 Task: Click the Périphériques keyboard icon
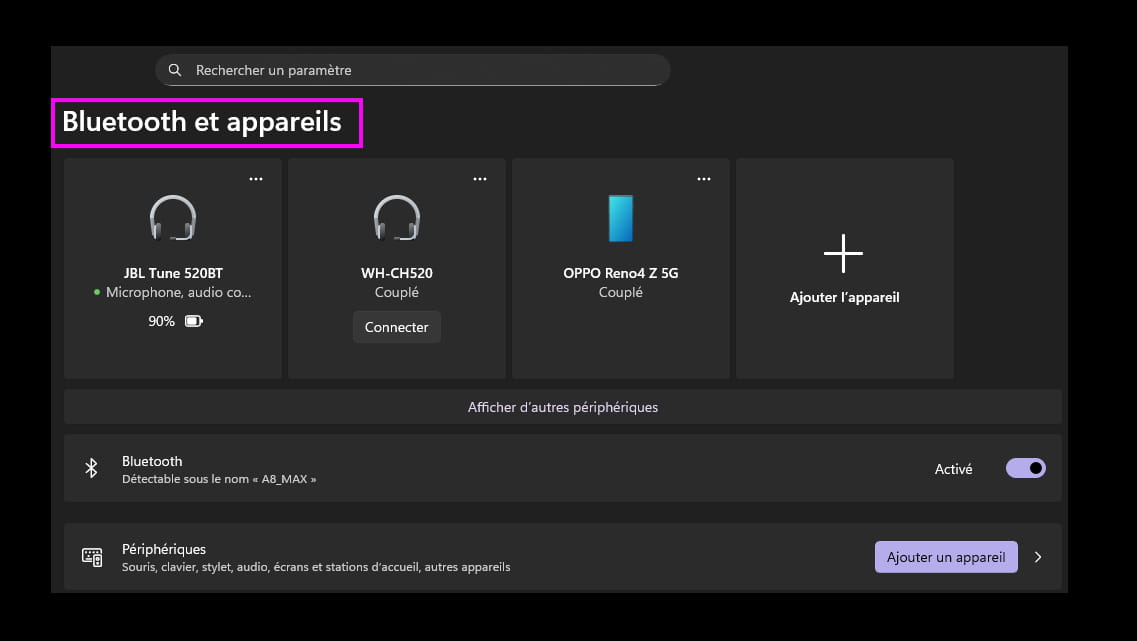92,557
